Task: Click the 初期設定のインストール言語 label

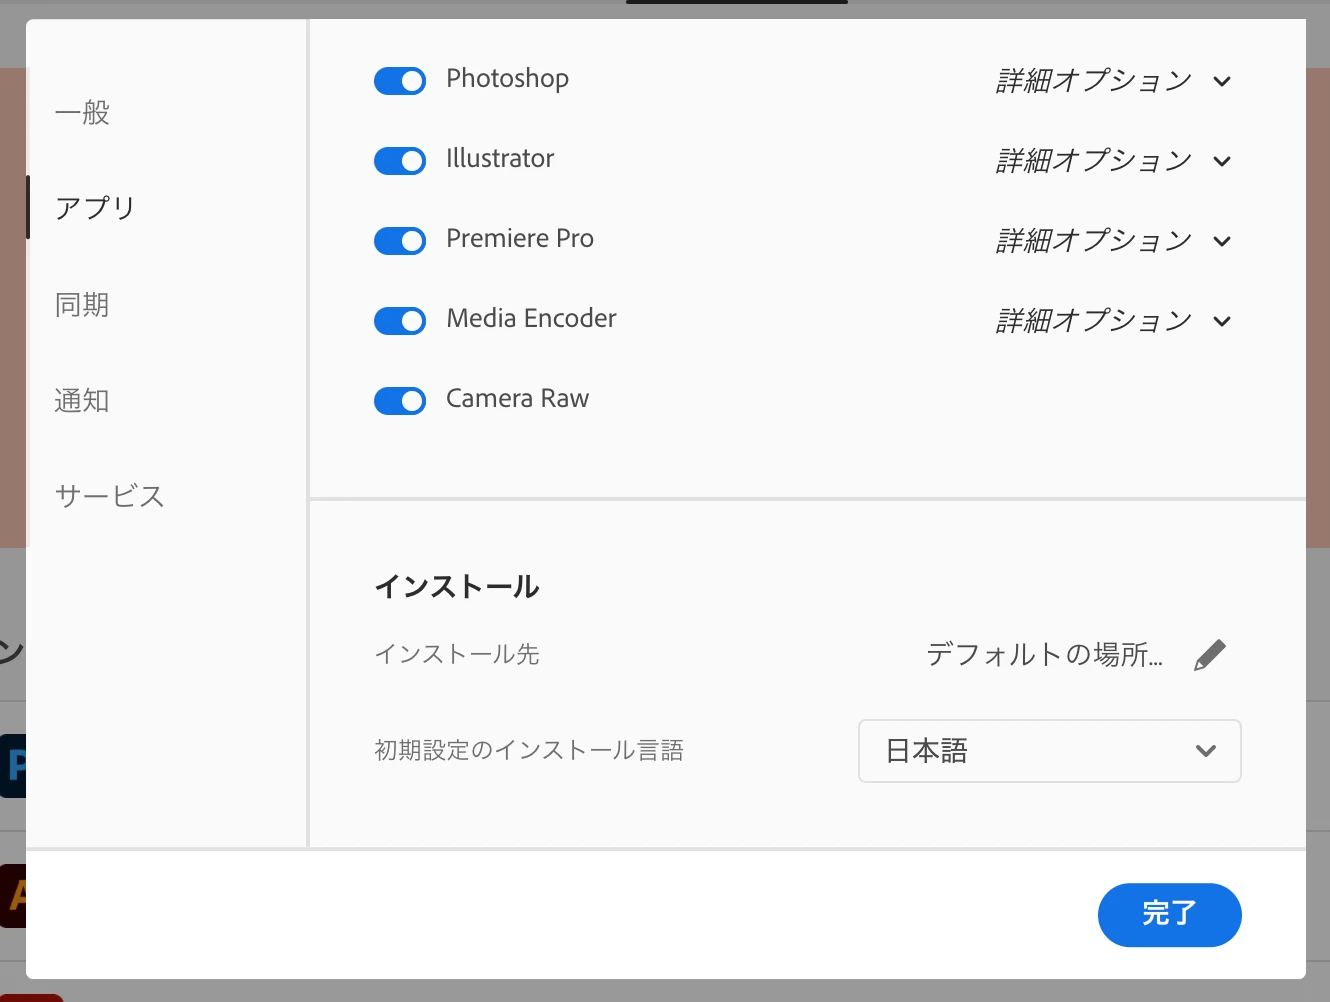Action: click(529, 750)
